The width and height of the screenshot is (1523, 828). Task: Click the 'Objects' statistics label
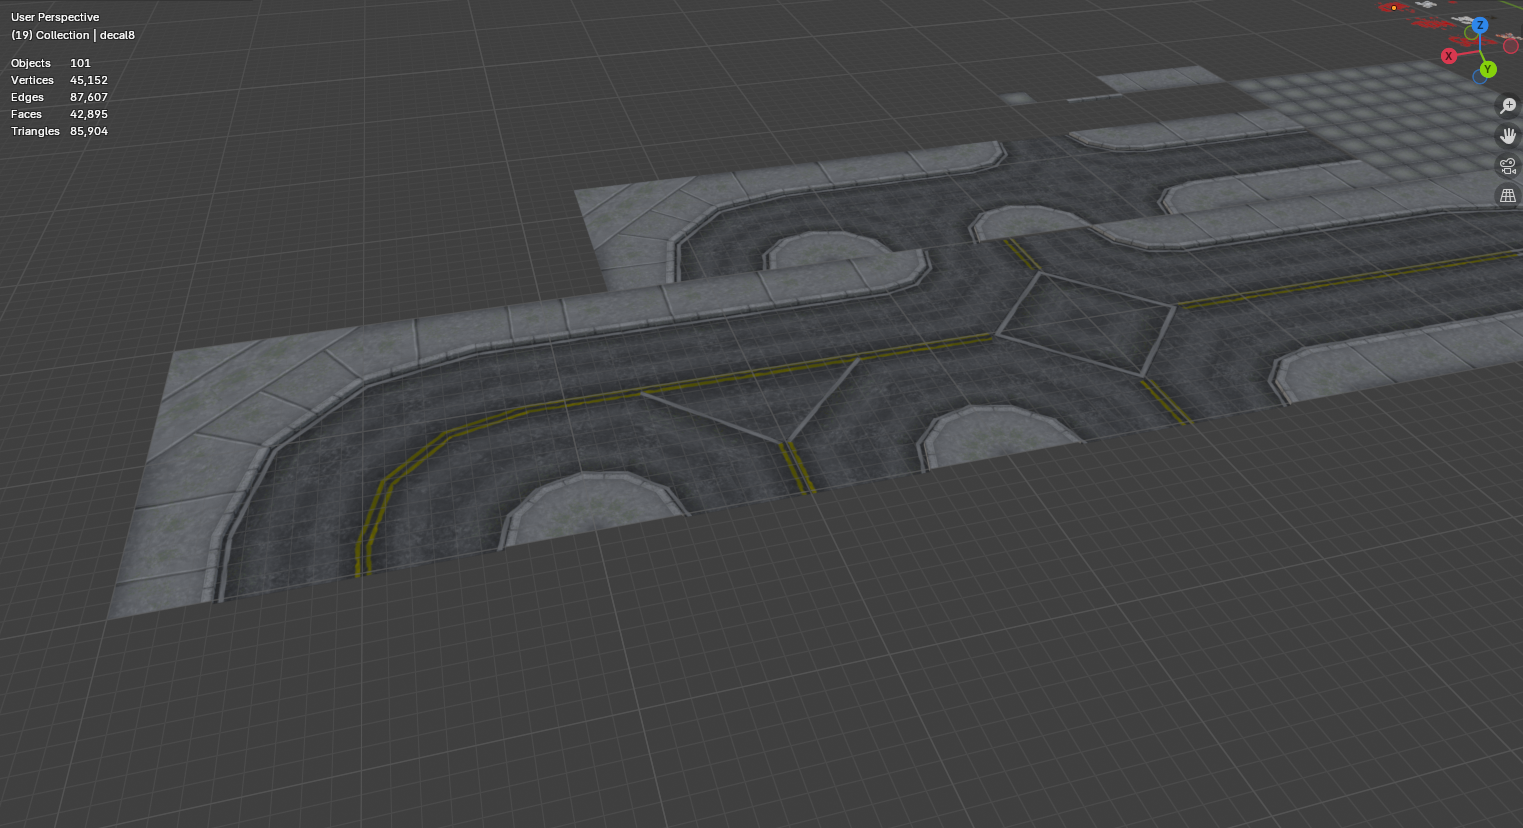coord(31,63)
